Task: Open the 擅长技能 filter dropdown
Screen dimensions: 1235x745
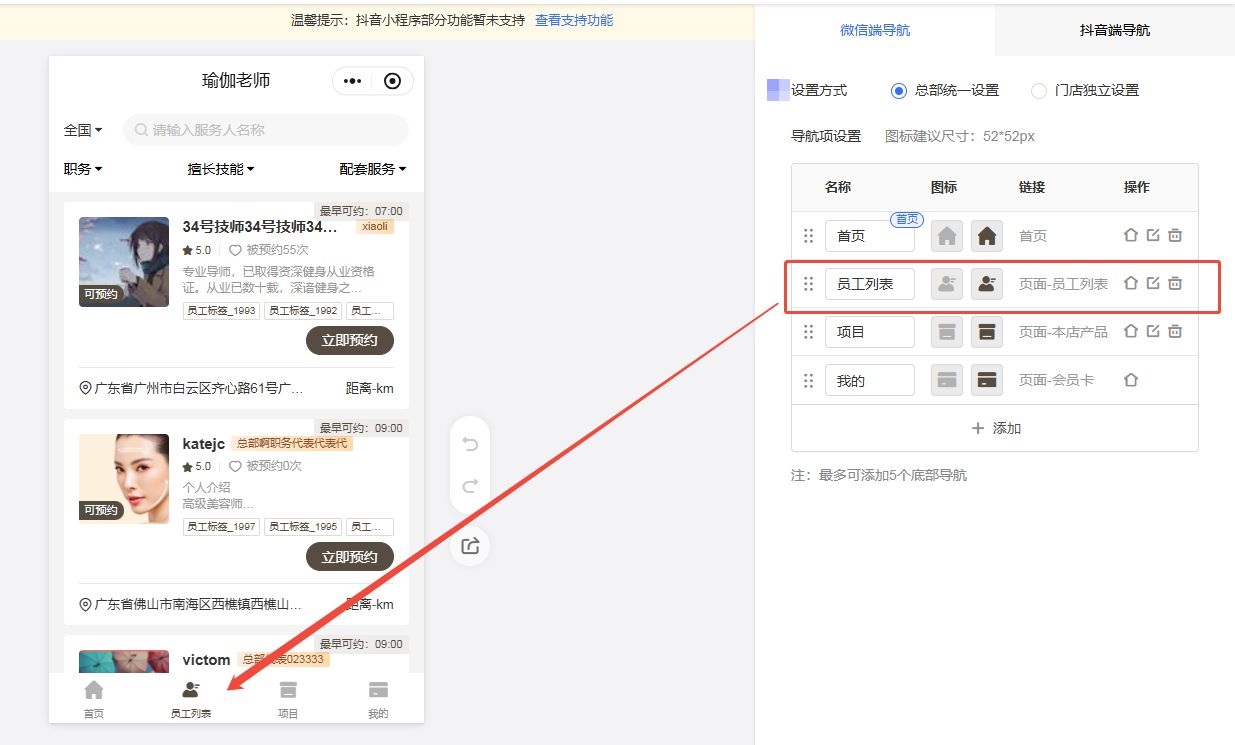Action: pyautogui.click(x=221, y=169)
